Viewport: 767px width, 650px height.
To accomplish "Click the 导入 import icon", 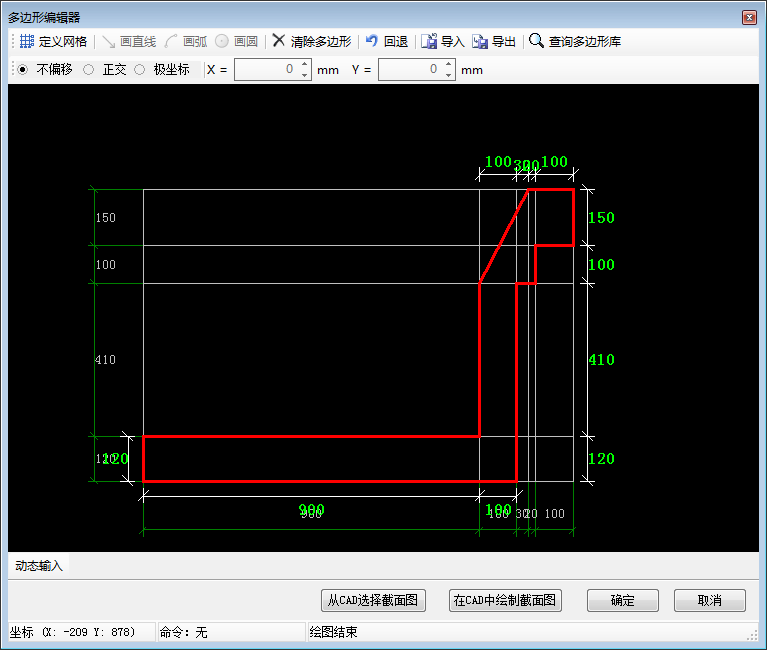I will pyautogui.click(x=429, y=42).
